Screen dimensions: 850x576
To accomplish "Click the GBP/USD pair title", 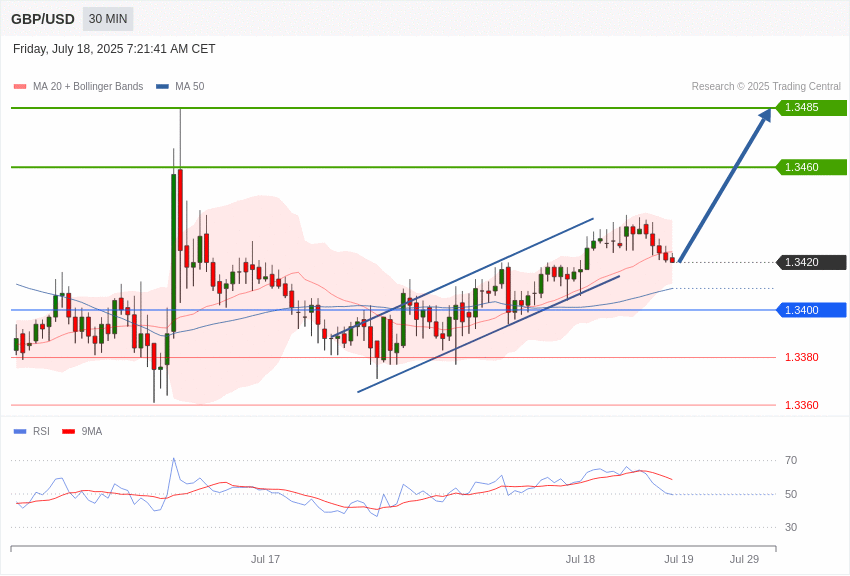I will [x=43, y=19].
